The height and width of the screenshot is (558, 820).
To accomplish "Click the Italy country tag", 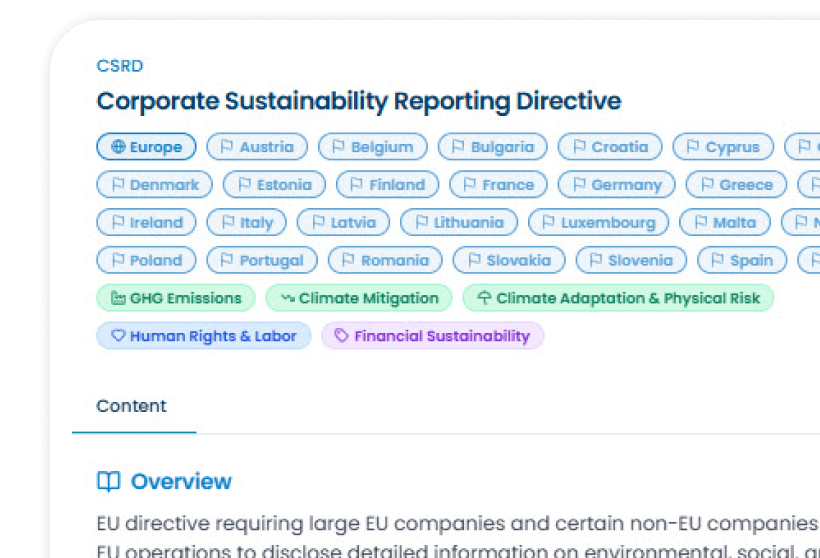I will click(246, 222).
